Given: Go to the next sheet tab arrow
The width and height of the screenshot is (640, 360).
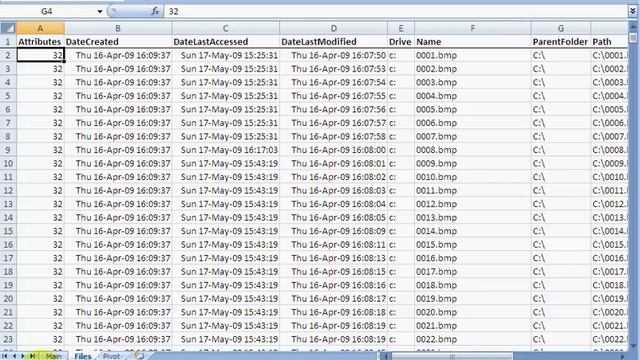Looking at the screenshot, I should click(23, 356).
